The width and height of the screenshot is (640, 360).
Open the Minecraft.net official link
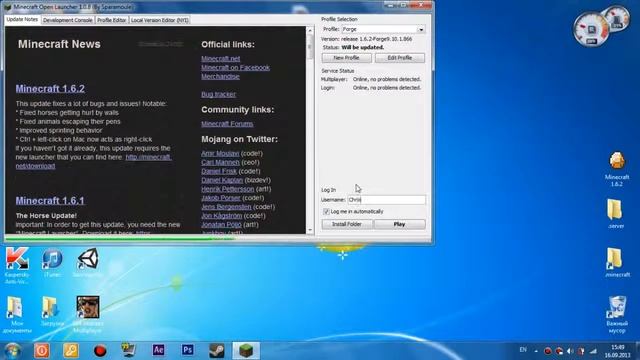pyautogui.click(x=220, y=58)
